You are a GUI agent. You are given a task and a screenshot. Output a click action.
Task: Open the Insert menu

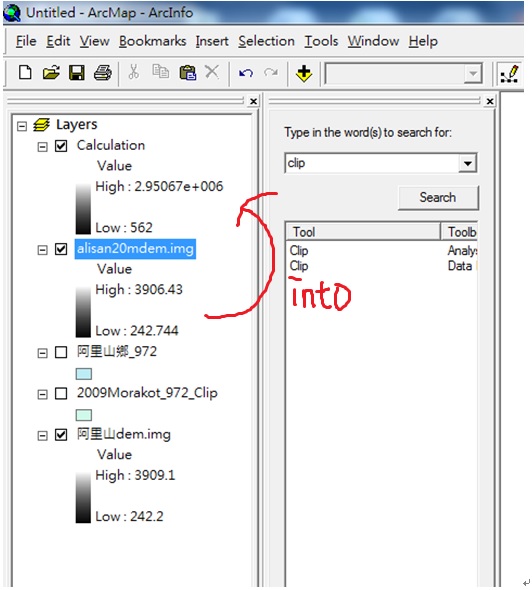pyautogui.click(x=212, y=41)
